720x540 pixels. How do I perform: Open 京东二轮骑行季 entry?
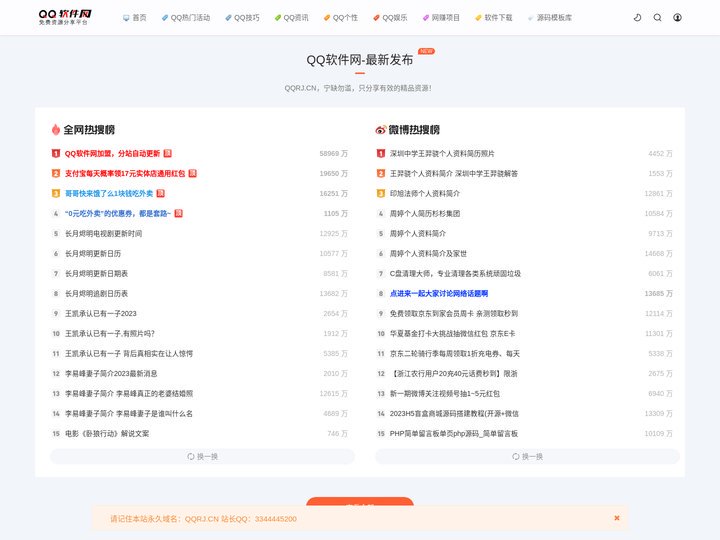455,354
